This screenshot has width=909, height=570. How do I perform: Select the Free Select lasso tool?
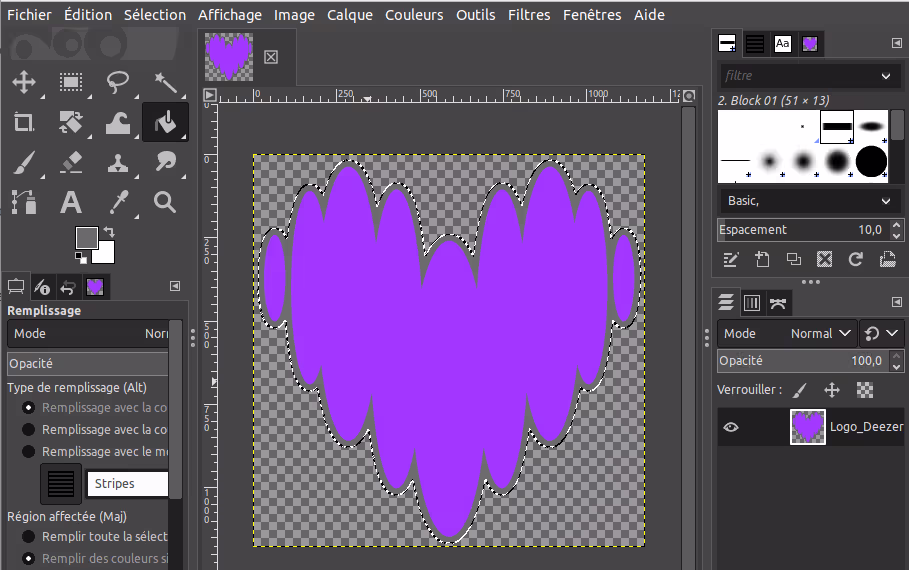pos(118,82)
